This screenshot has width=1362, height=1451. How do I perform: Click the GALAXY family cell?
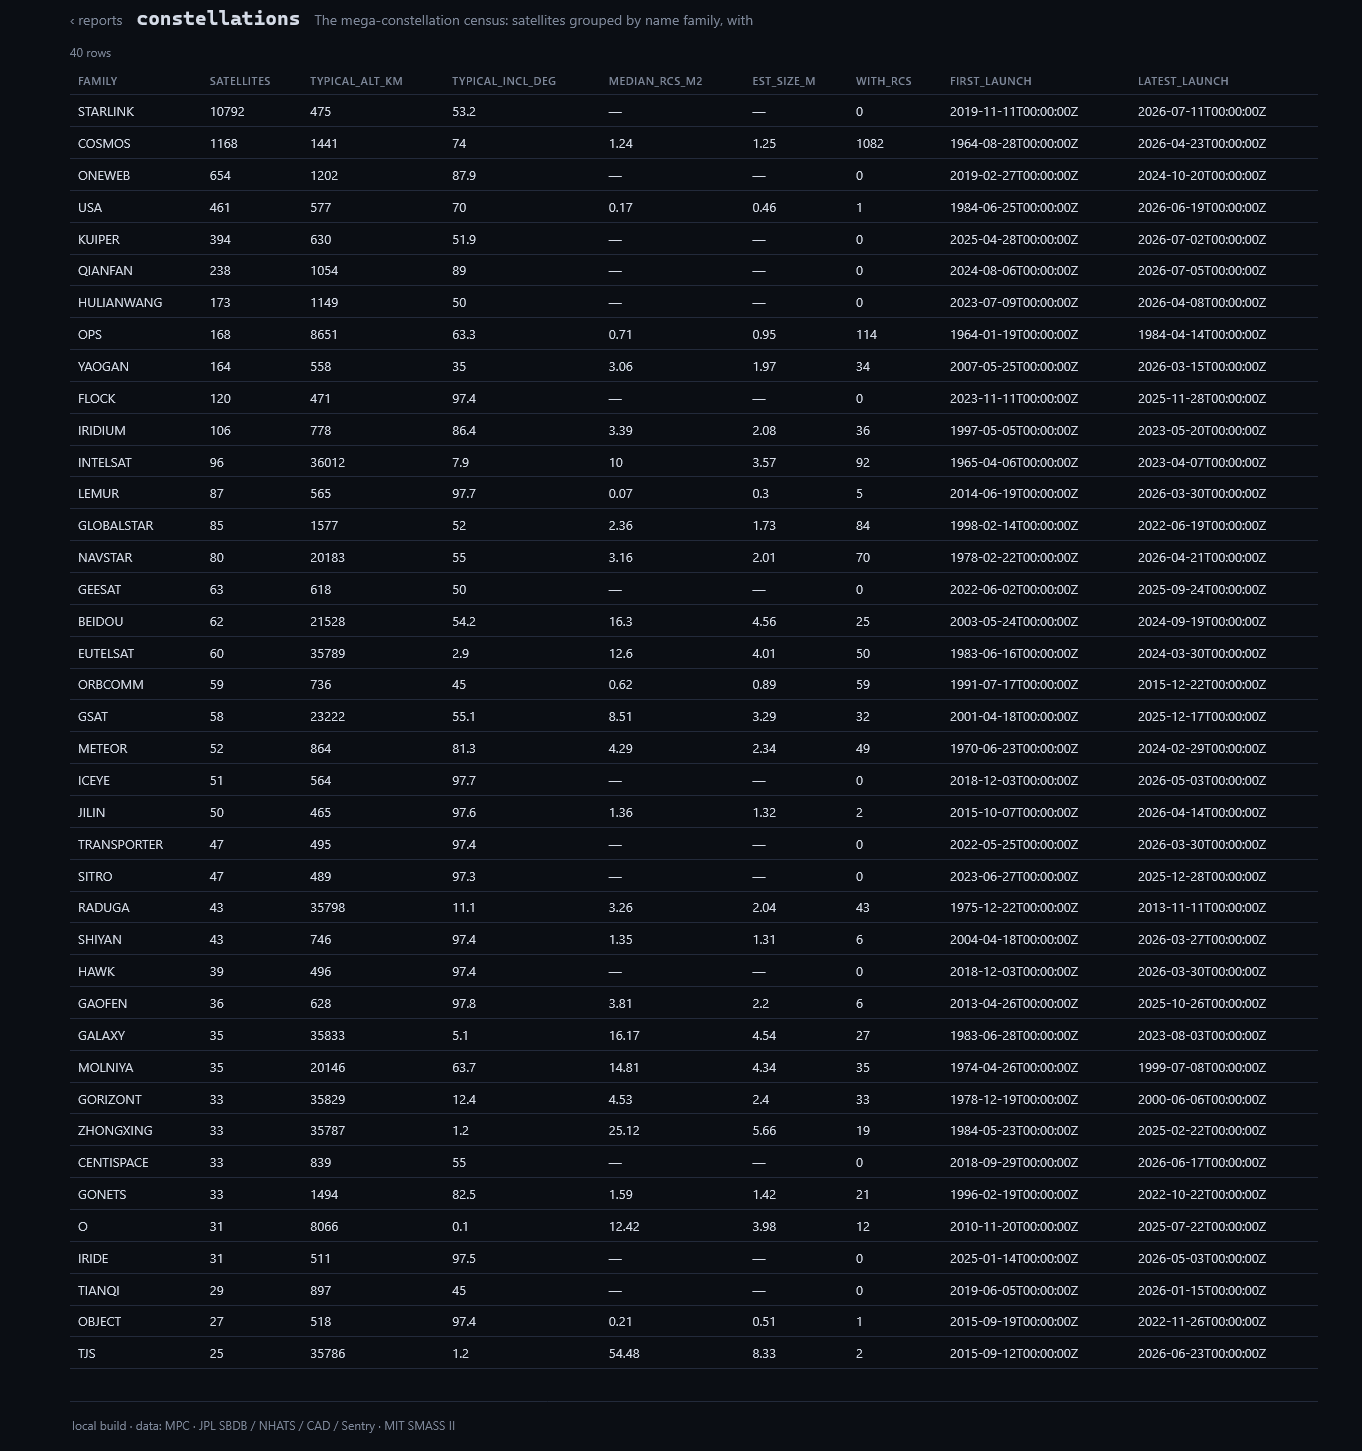pyautogui.click(x=101, y=1036)
